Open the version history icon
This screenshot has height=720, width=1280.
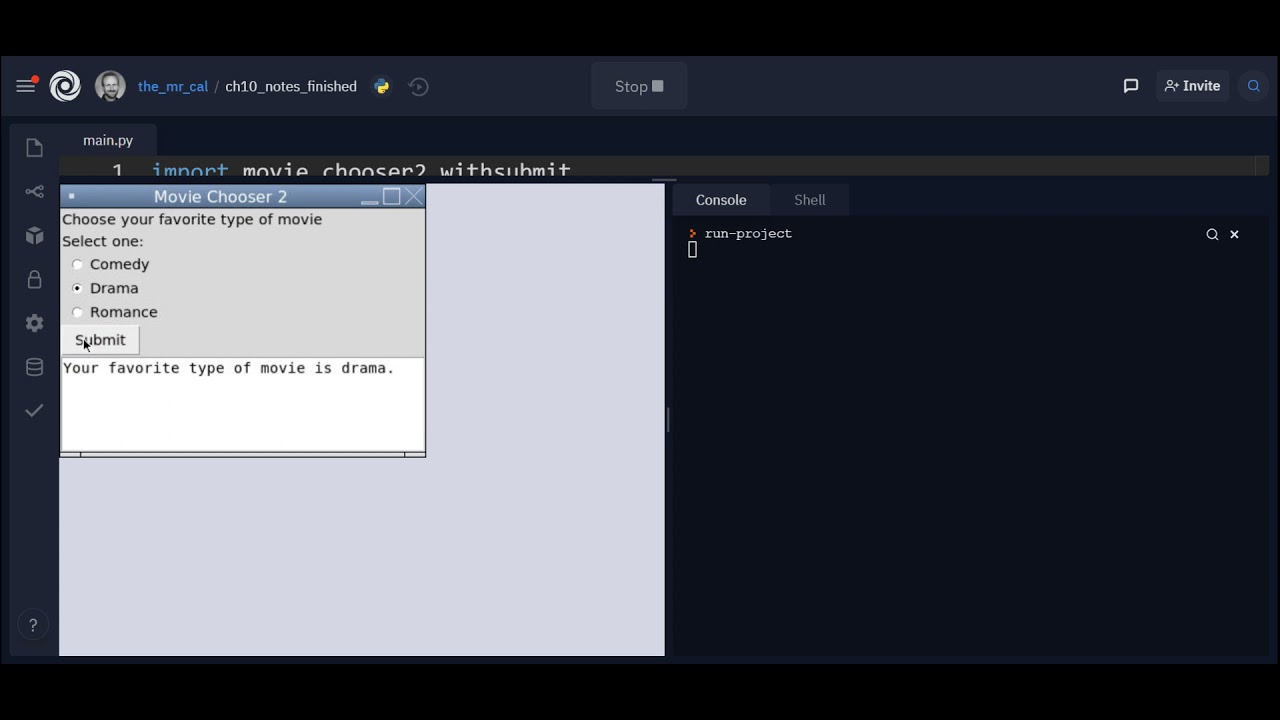419,86
